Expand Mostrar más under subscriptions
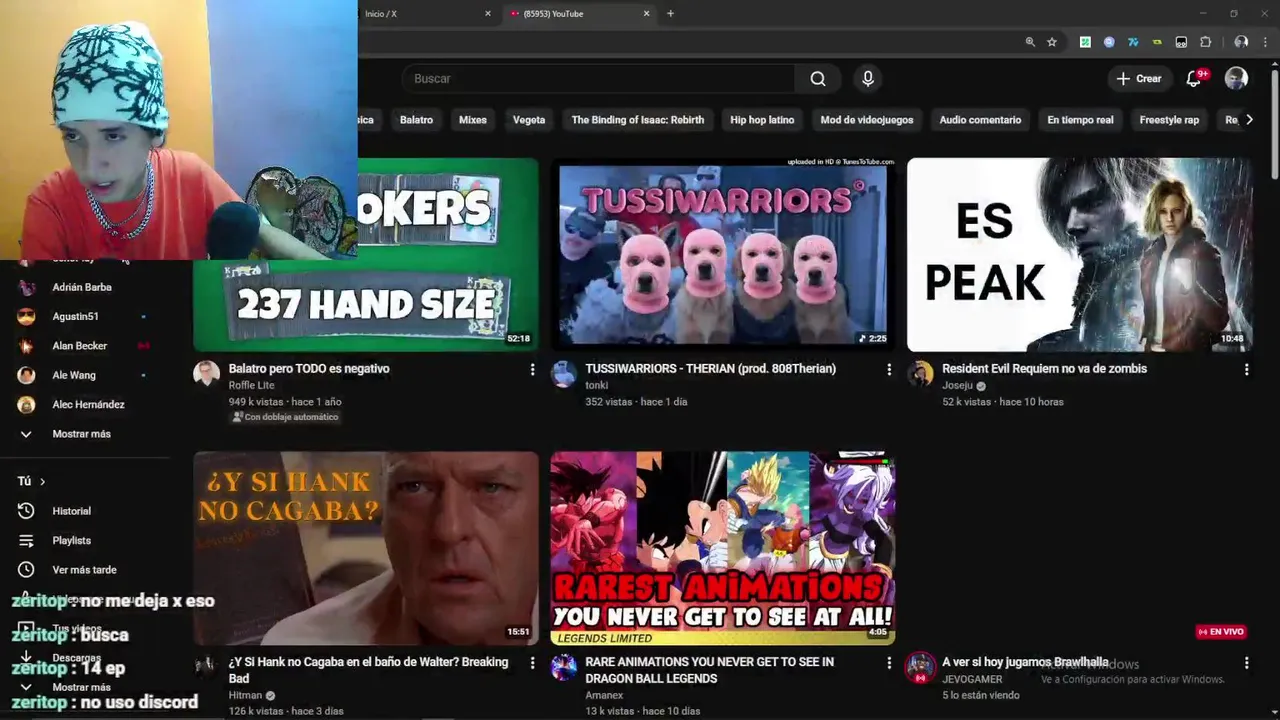This screenshot has width=1280, height=720. pos(81,434)
